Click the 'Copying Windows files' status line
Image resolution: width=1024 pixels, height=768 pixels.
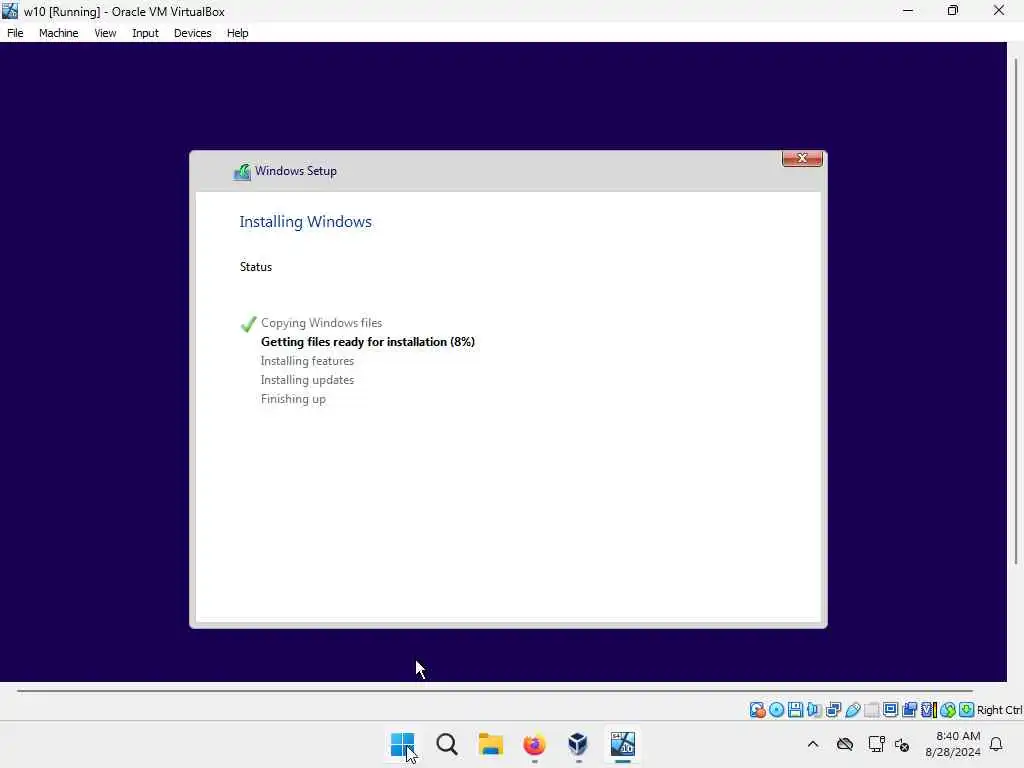321,323
